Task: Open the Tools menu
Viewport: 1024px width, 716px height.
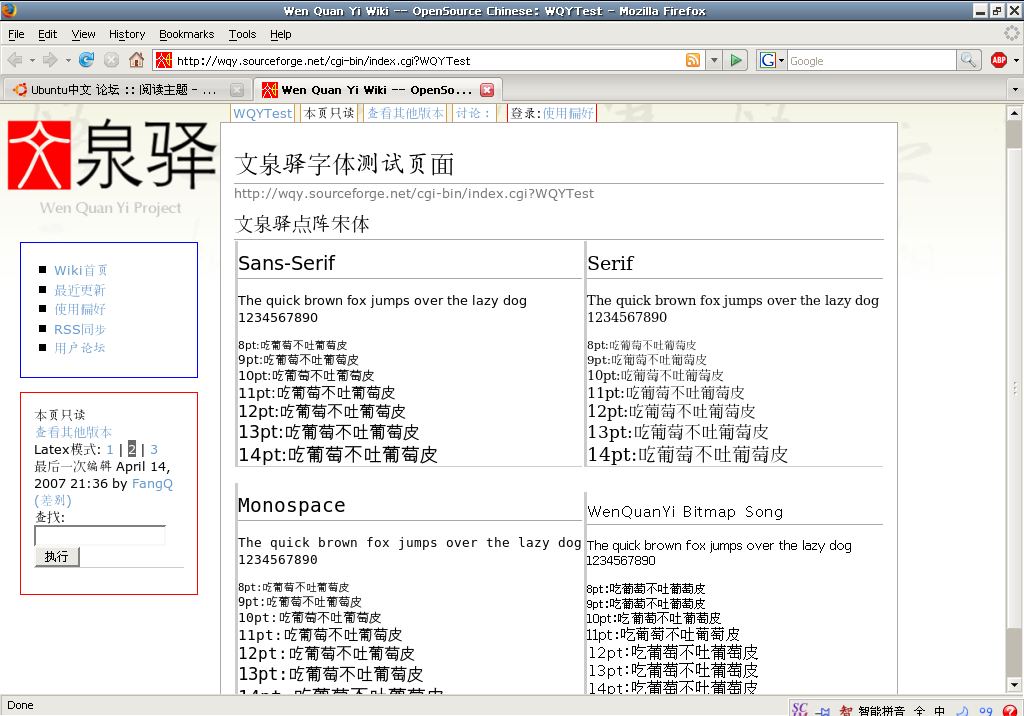Action: [242, 34]
